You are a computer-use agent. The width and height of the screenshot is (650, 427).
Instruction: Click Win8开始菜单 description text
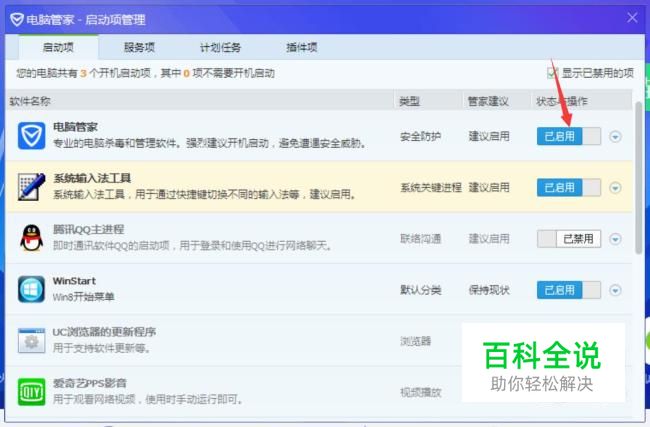83,297
